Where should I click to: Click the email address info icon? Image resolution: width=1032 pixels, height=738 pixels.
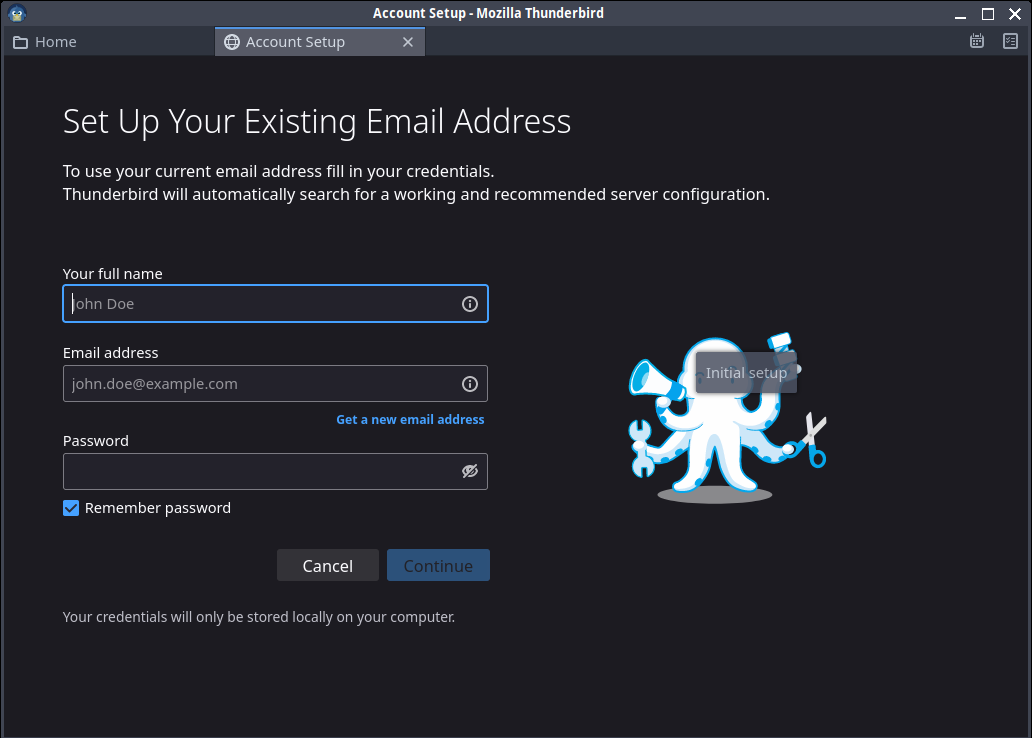click(x=469, y=384)
